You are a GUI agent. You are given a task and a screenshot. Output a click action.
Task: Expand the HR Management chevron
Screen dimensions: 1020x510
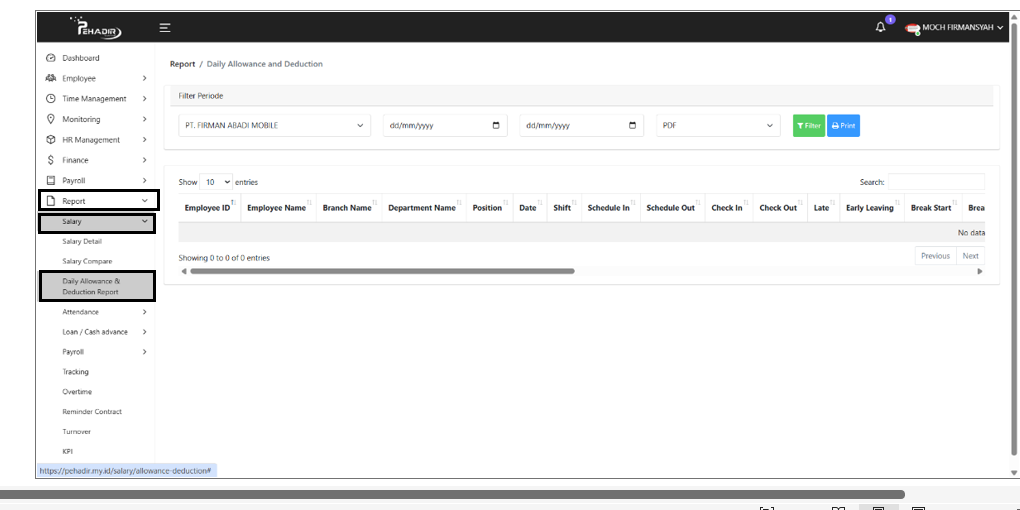pos(144,140)
